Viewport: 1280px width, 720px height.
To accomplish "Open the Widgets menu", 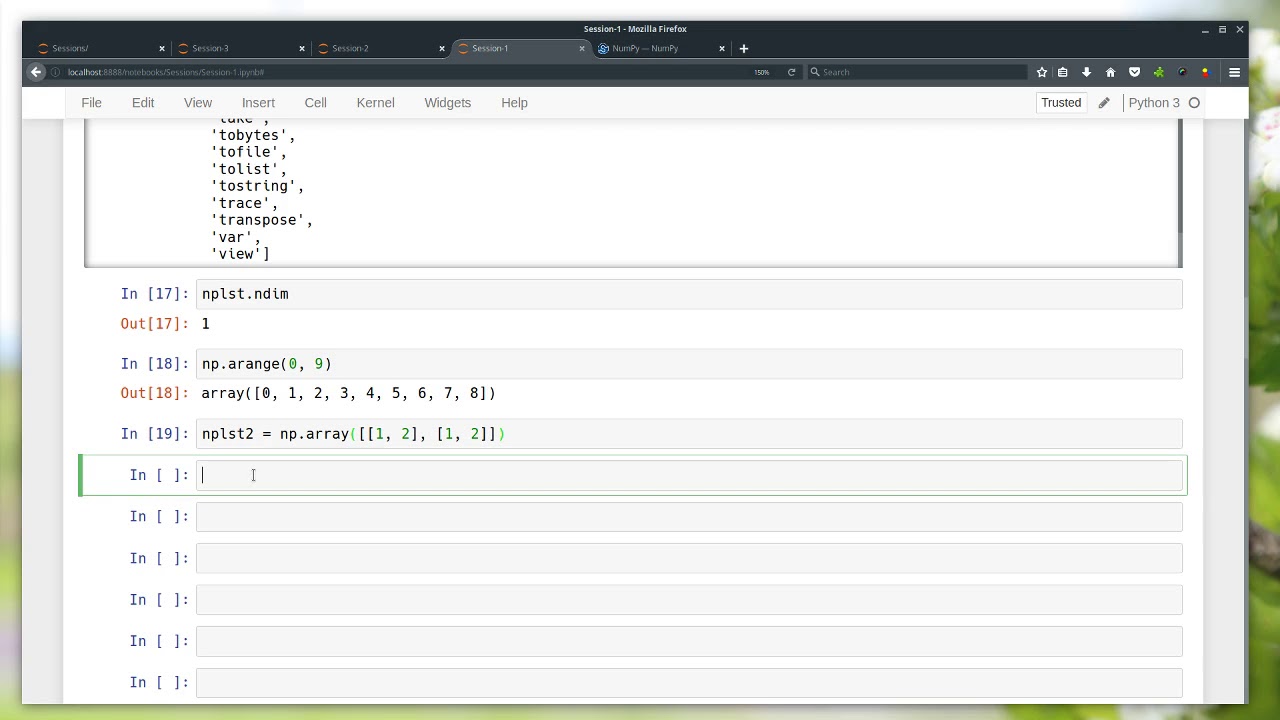I will (447, 103).
